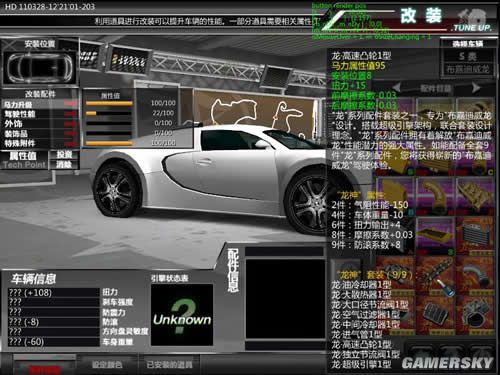Click the 投资 invest Tech Point button
500x375 pixels.
coord(64,154)
